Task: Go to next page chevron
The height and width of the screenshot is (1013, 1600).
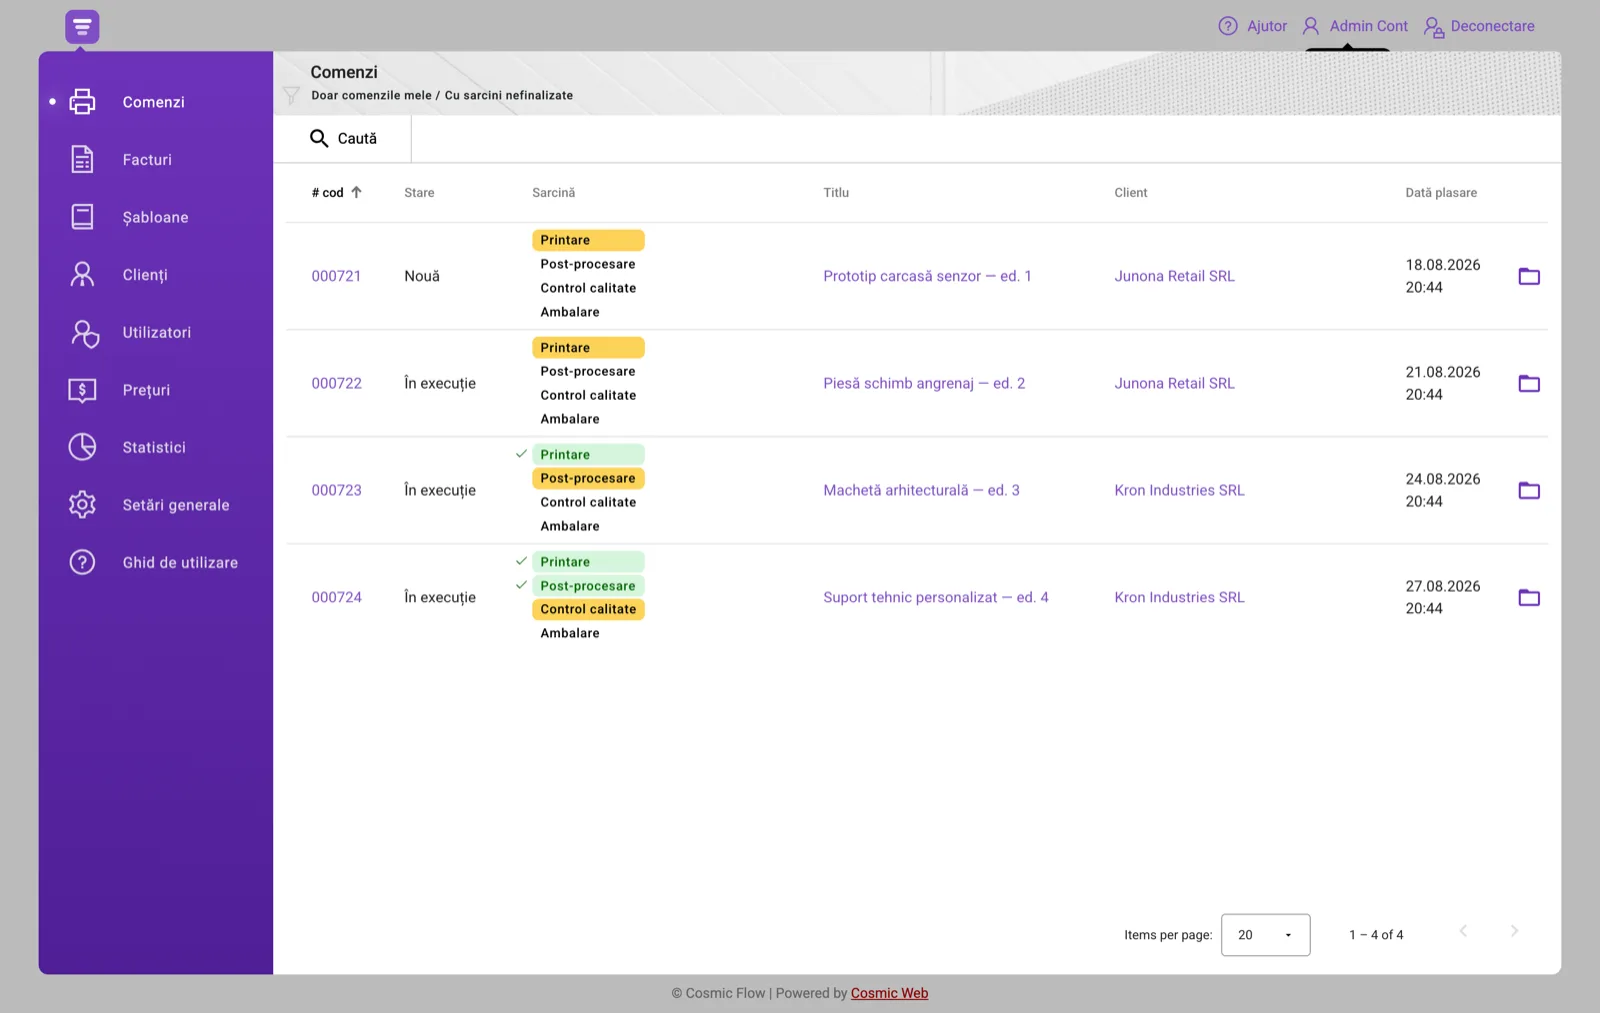Action: tap(1514, 931)
